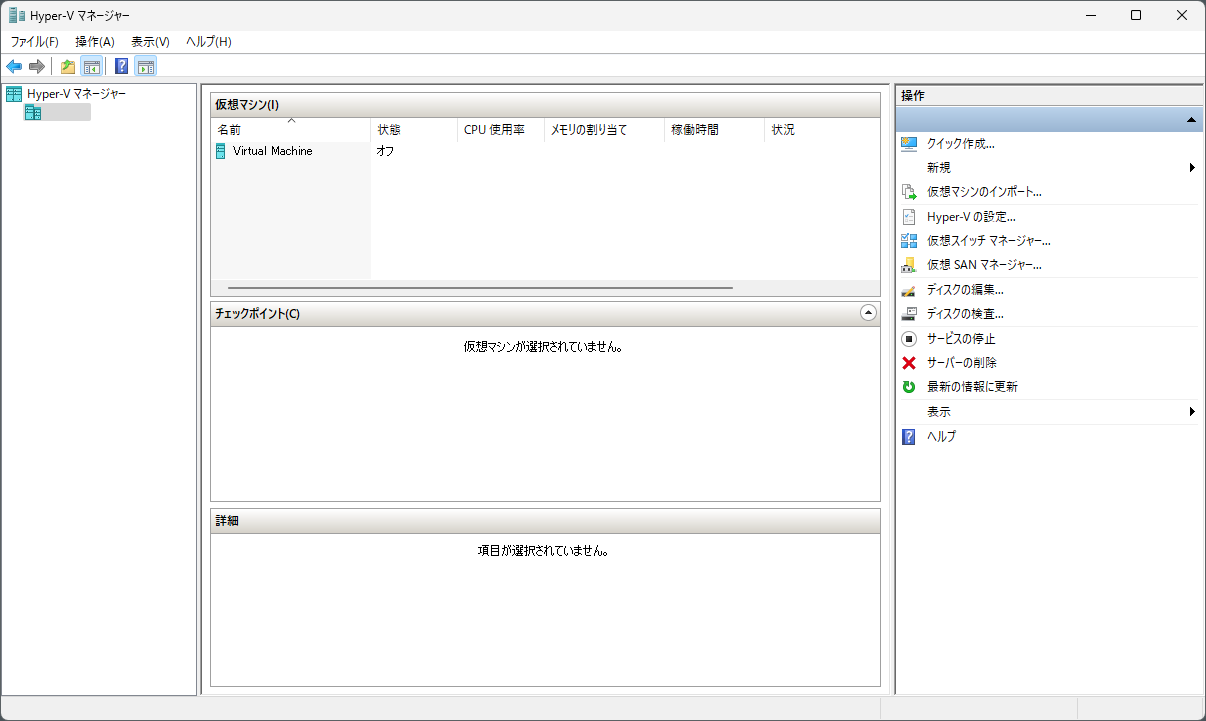Click the blue help toolbar icon

coord(121,67)
